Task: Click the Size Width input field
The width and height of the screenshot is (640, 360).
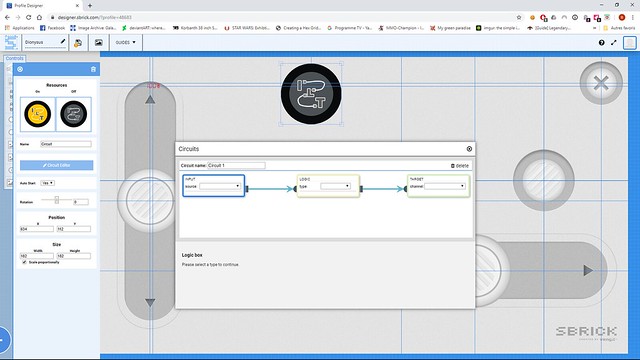Action: point(37,256)
